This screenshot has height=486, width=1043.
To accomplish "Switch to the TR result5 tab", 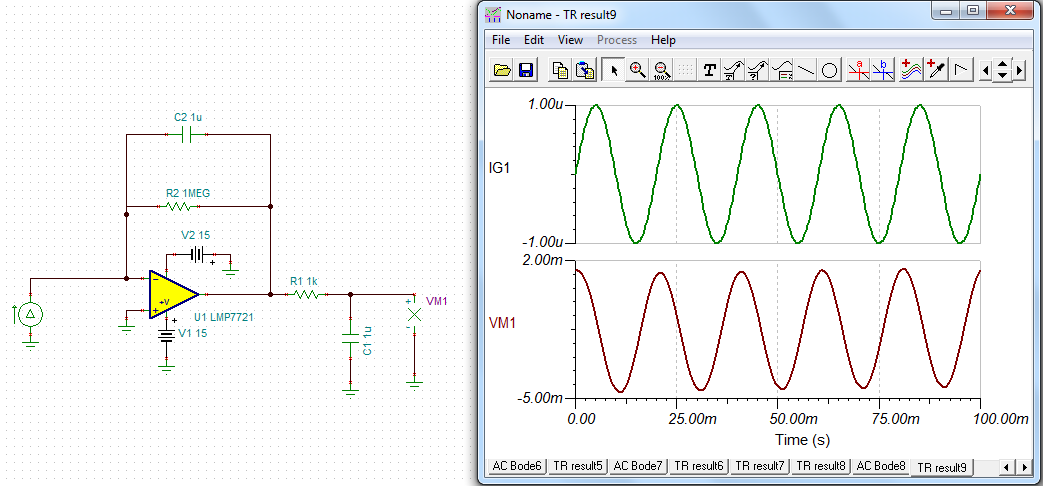I will [578, 466].
